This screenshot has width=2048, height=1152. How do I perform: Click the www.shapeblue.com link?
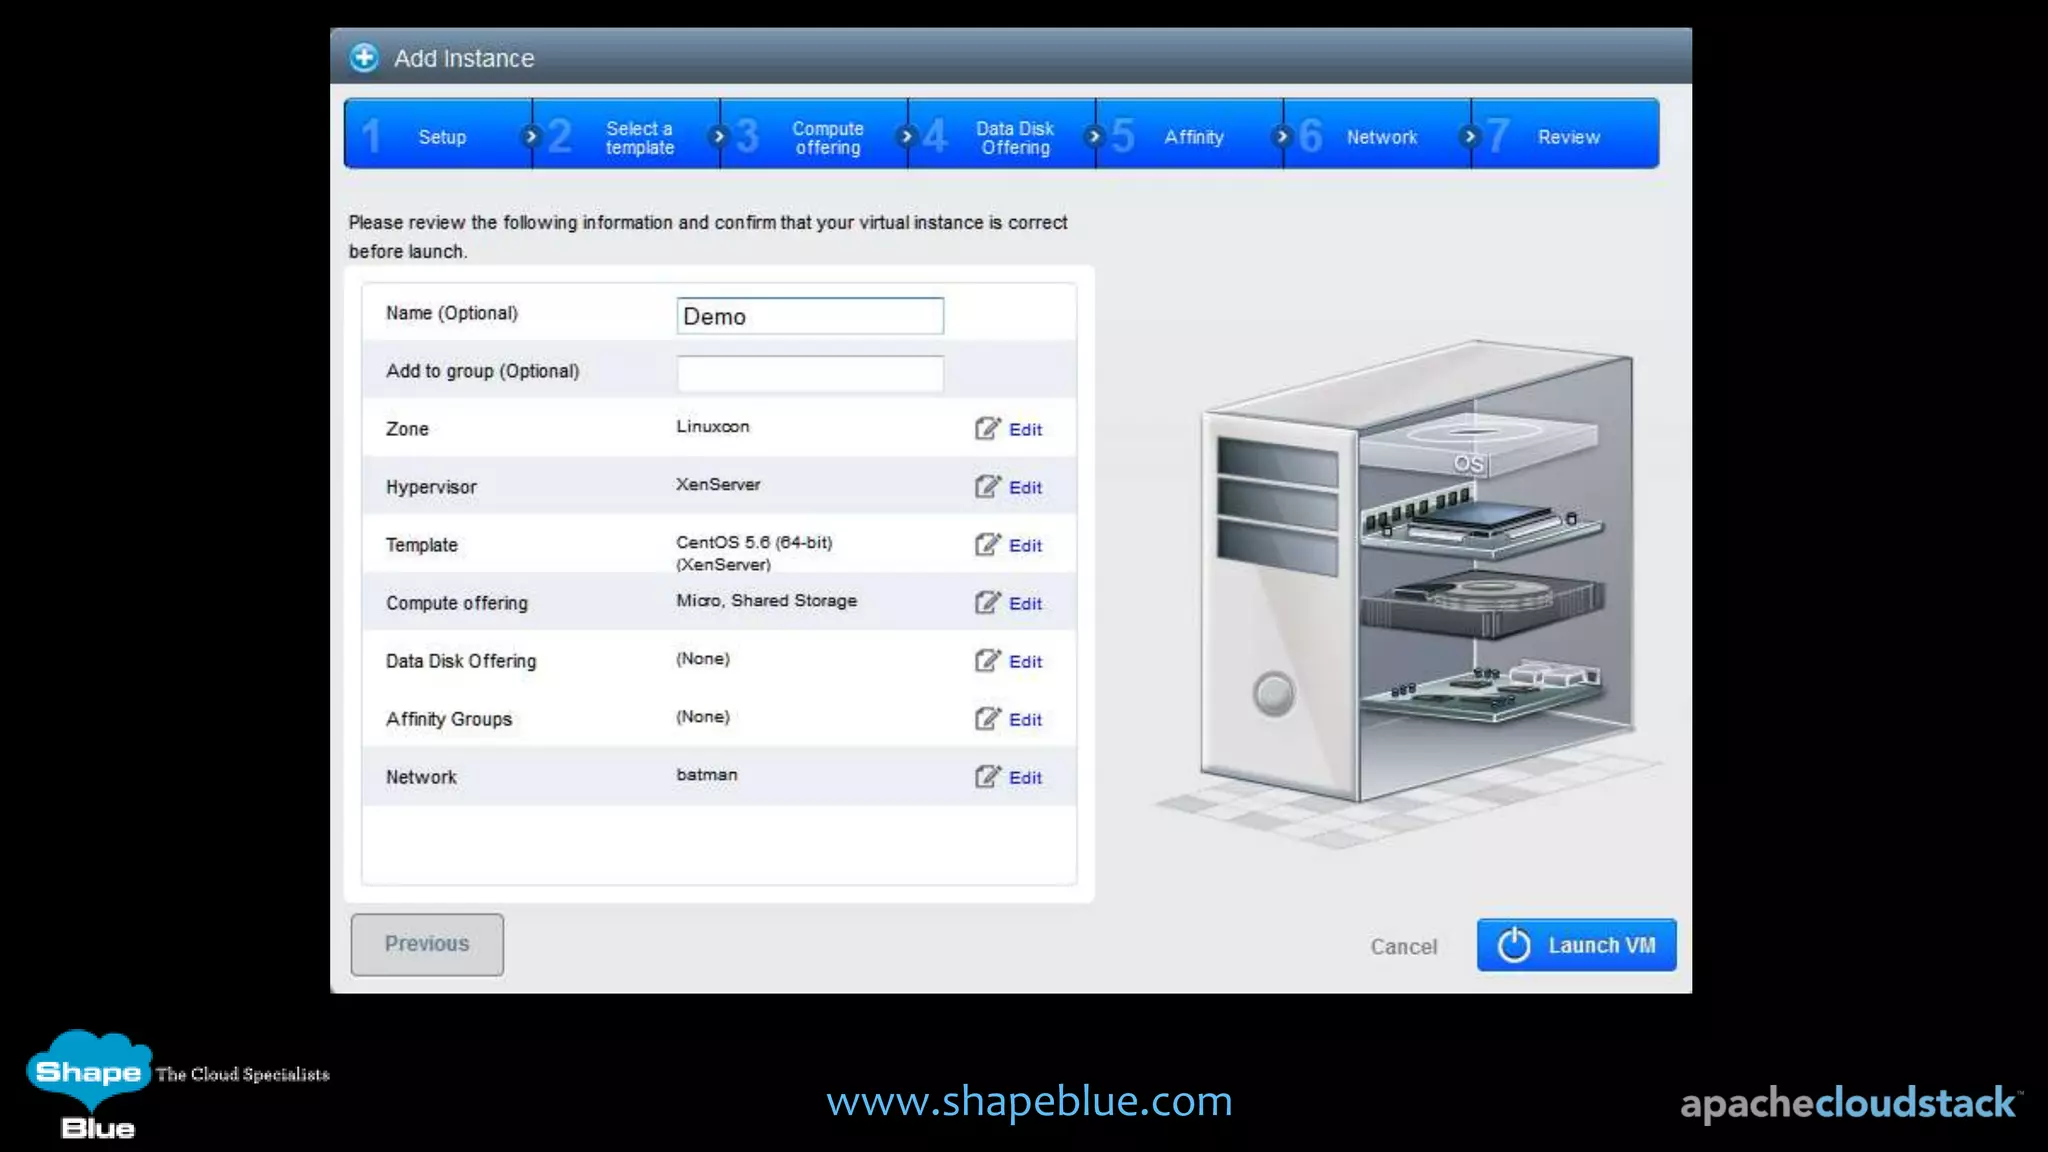[x=1029, y=1101]
